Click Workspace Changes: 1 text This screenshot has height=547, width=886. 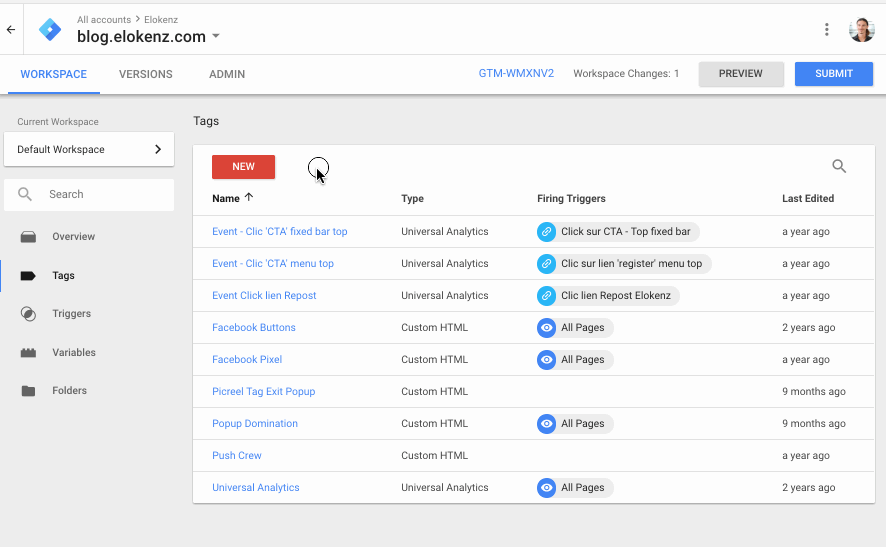tap(626, 73)
